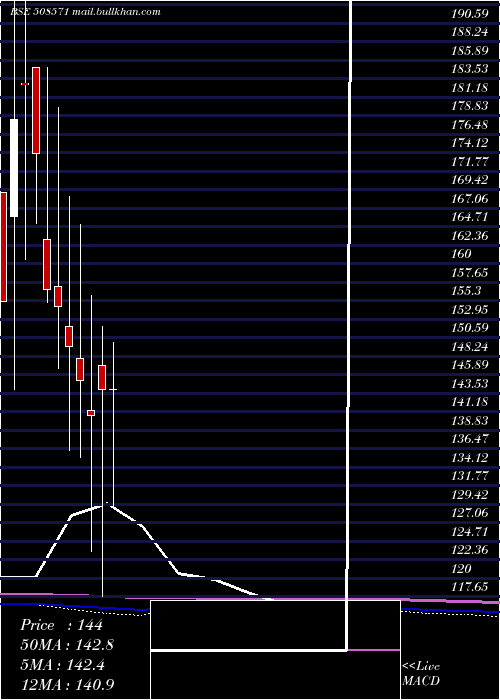Select the 117.65 price axis label

tap(470, 587)
